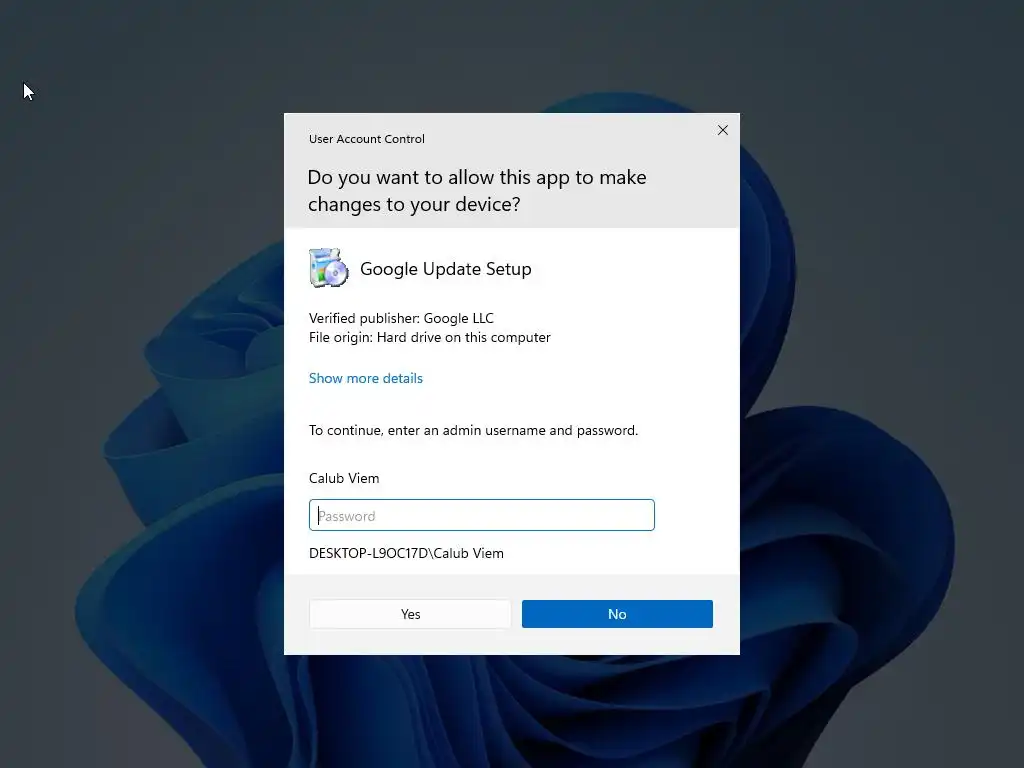The image size is (1024, 768).
Task: Click the 'To continue, enter an admin username' text
Action: pos(473,430)
